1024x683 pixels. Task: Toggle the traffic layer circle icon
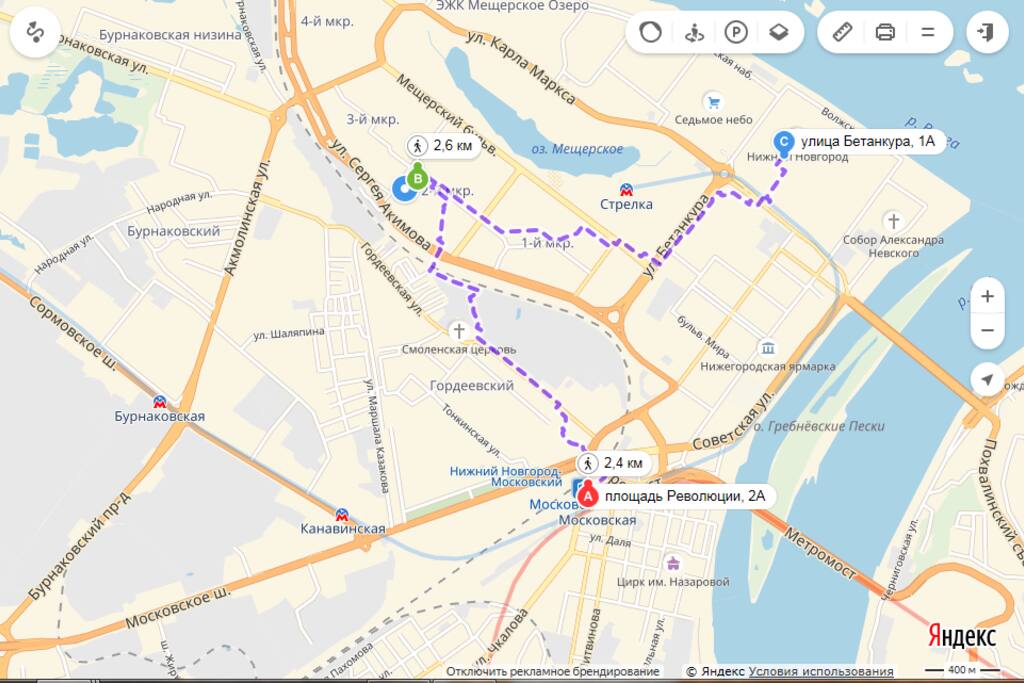click(x=650, y=31)
